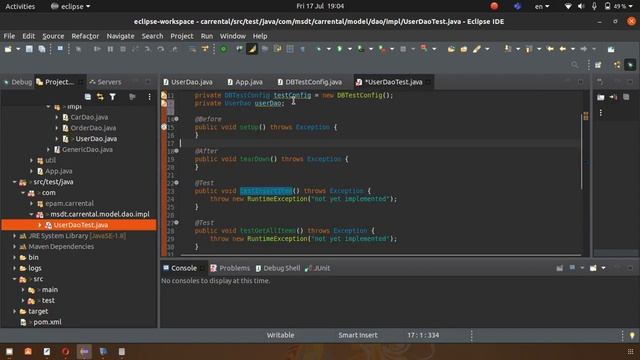
Task: Click the Open Type icon
Action: [x=451, y=49]
